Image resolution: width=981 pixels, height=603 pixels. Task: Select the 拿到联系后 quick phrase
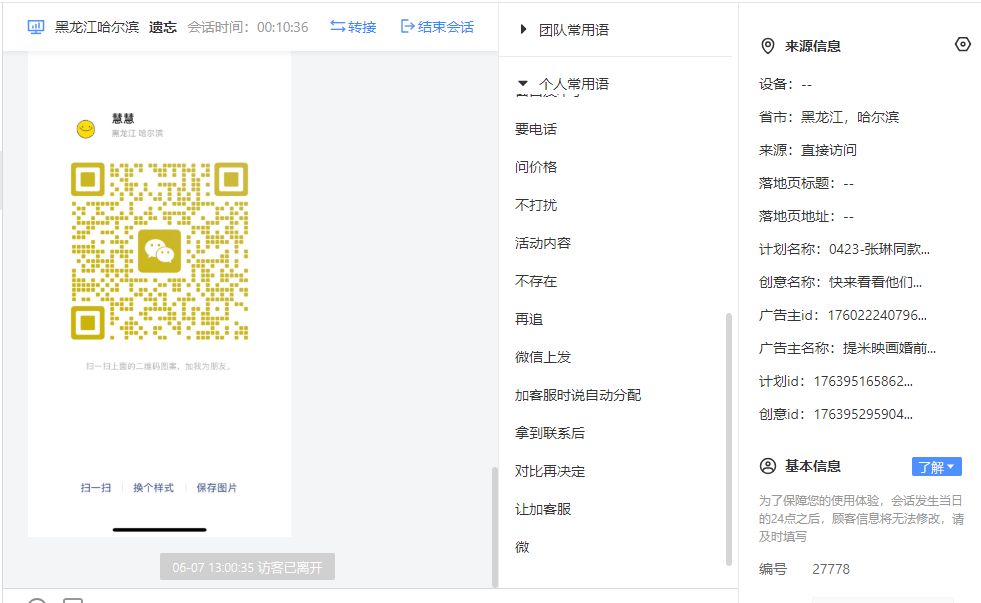(x=549, y=433)
